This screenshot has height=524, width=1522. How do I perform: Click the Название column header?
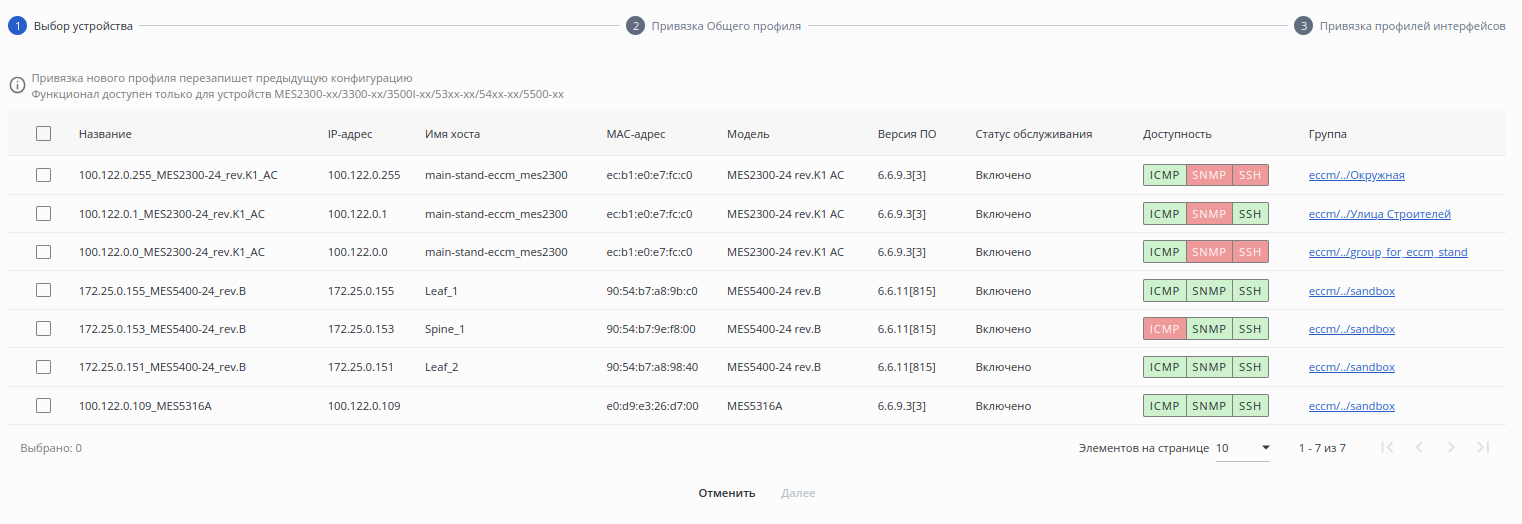coord(105,134)
